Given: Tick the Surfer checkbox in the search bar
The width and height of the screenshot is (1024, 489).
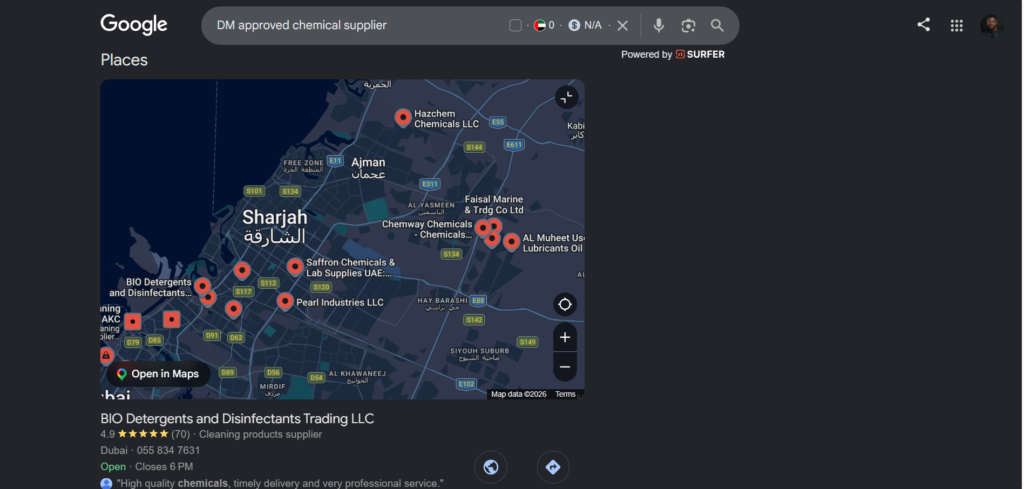Looking at the screenshot, I should tap(515, 25).
